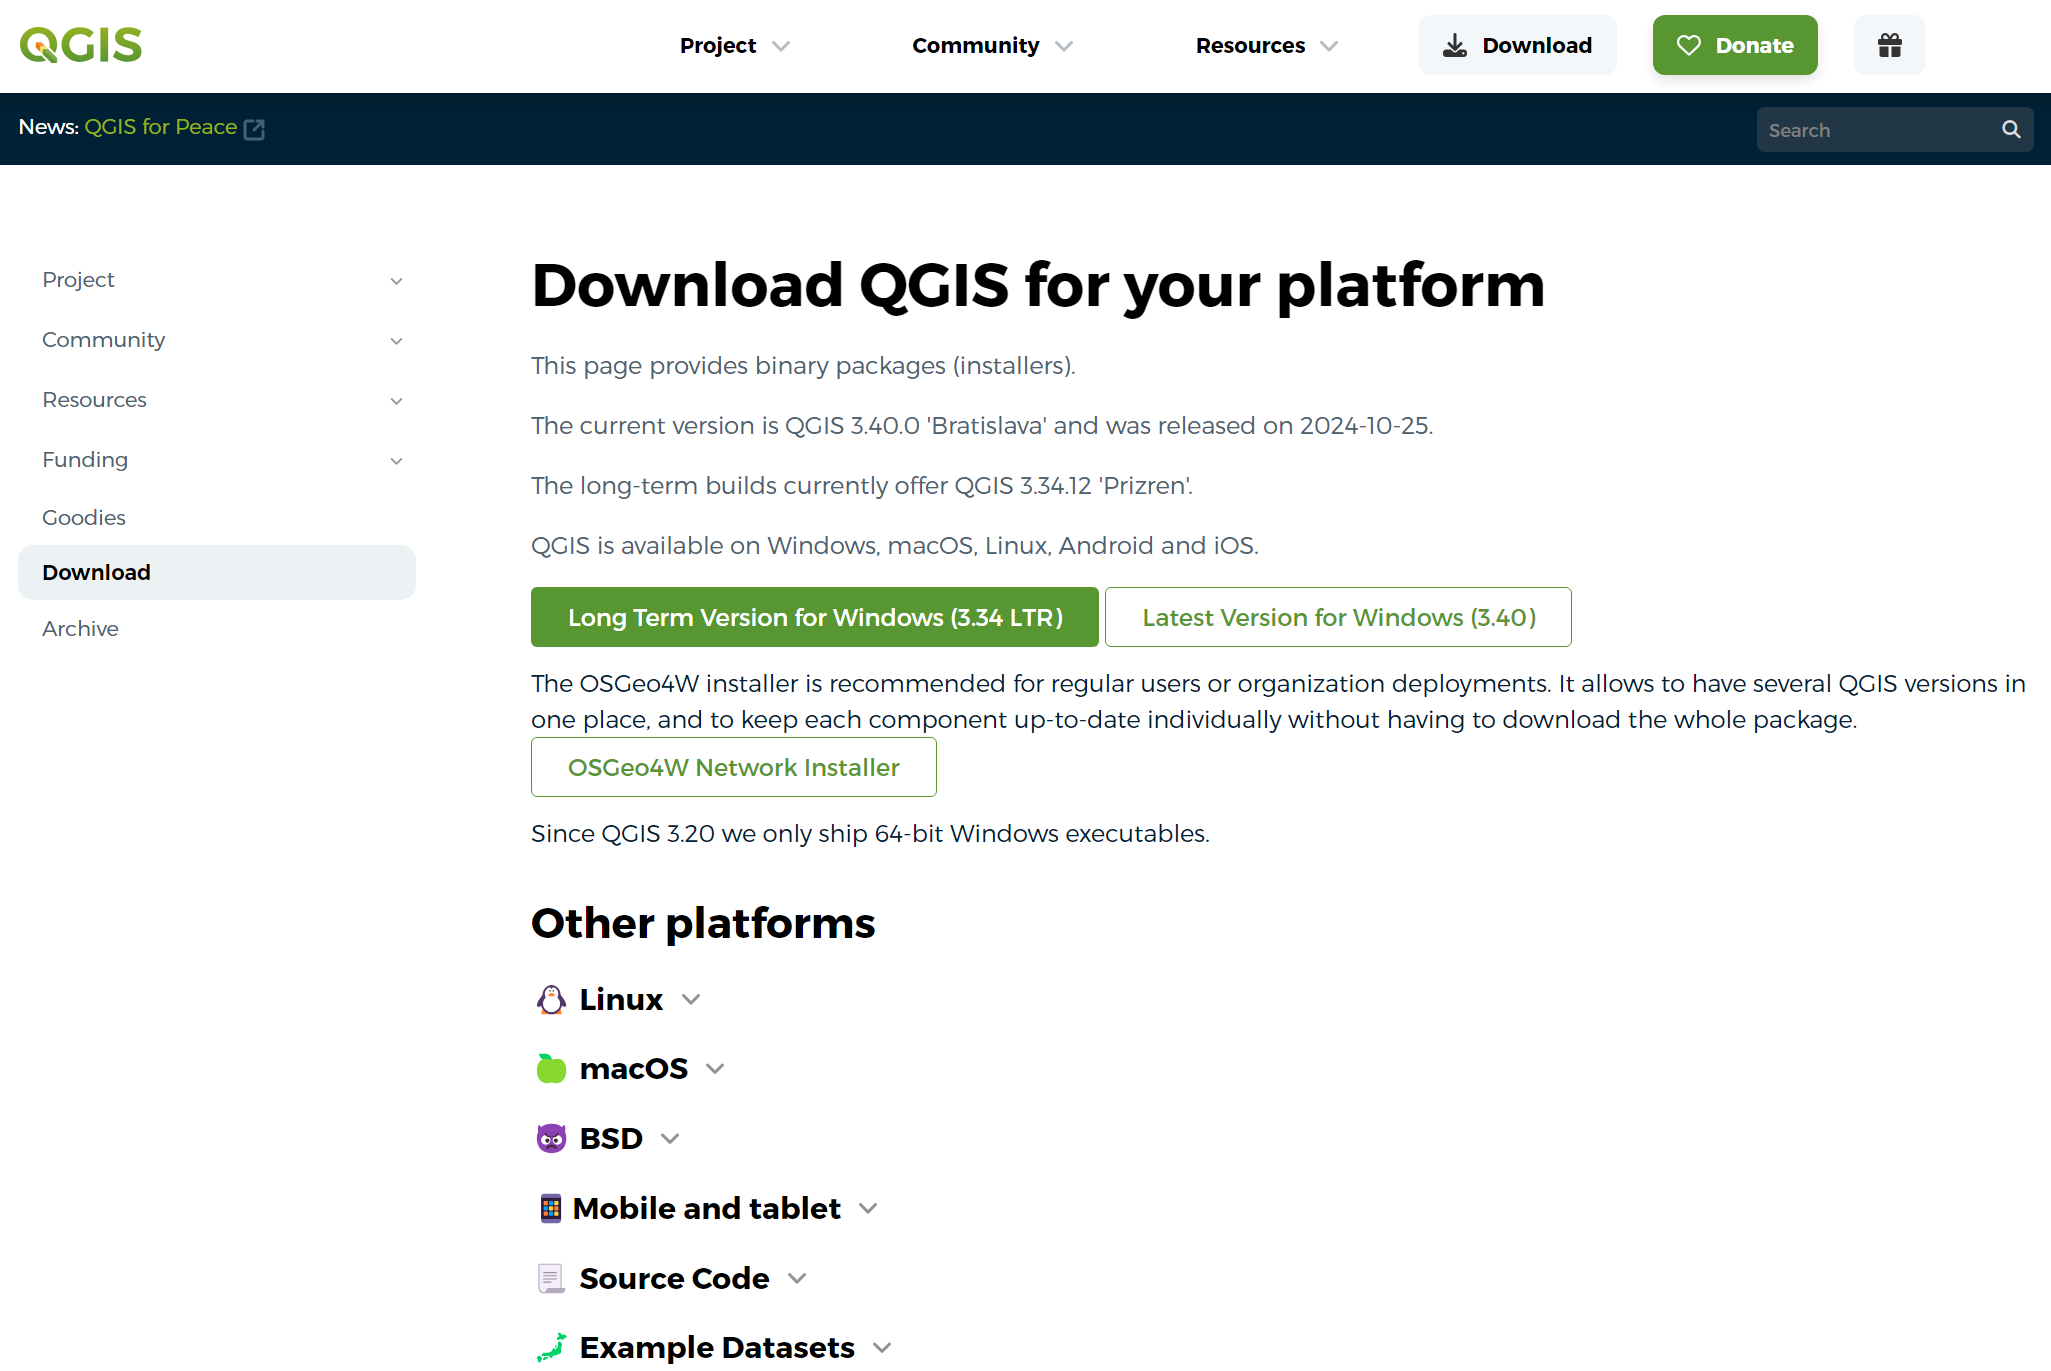
Task: Click the macOS green apple icon
Action: 551,1069
